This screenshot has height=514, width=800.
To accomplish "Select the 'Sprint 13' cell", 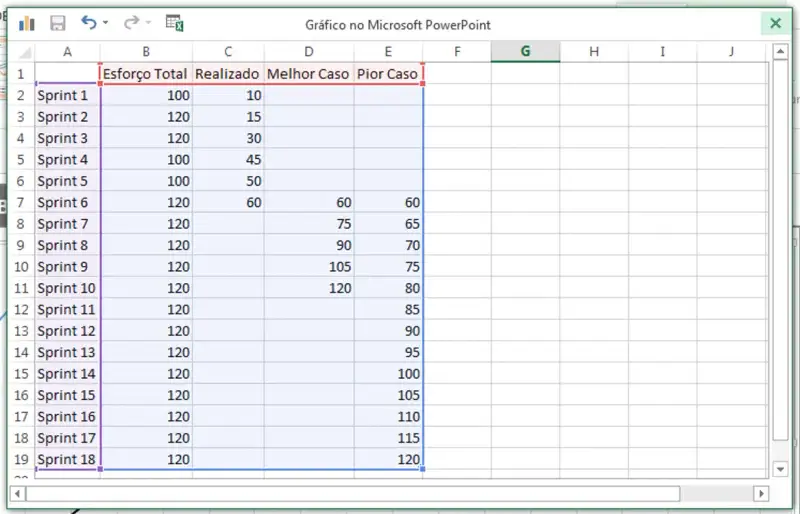I will (x=67, y=353).
